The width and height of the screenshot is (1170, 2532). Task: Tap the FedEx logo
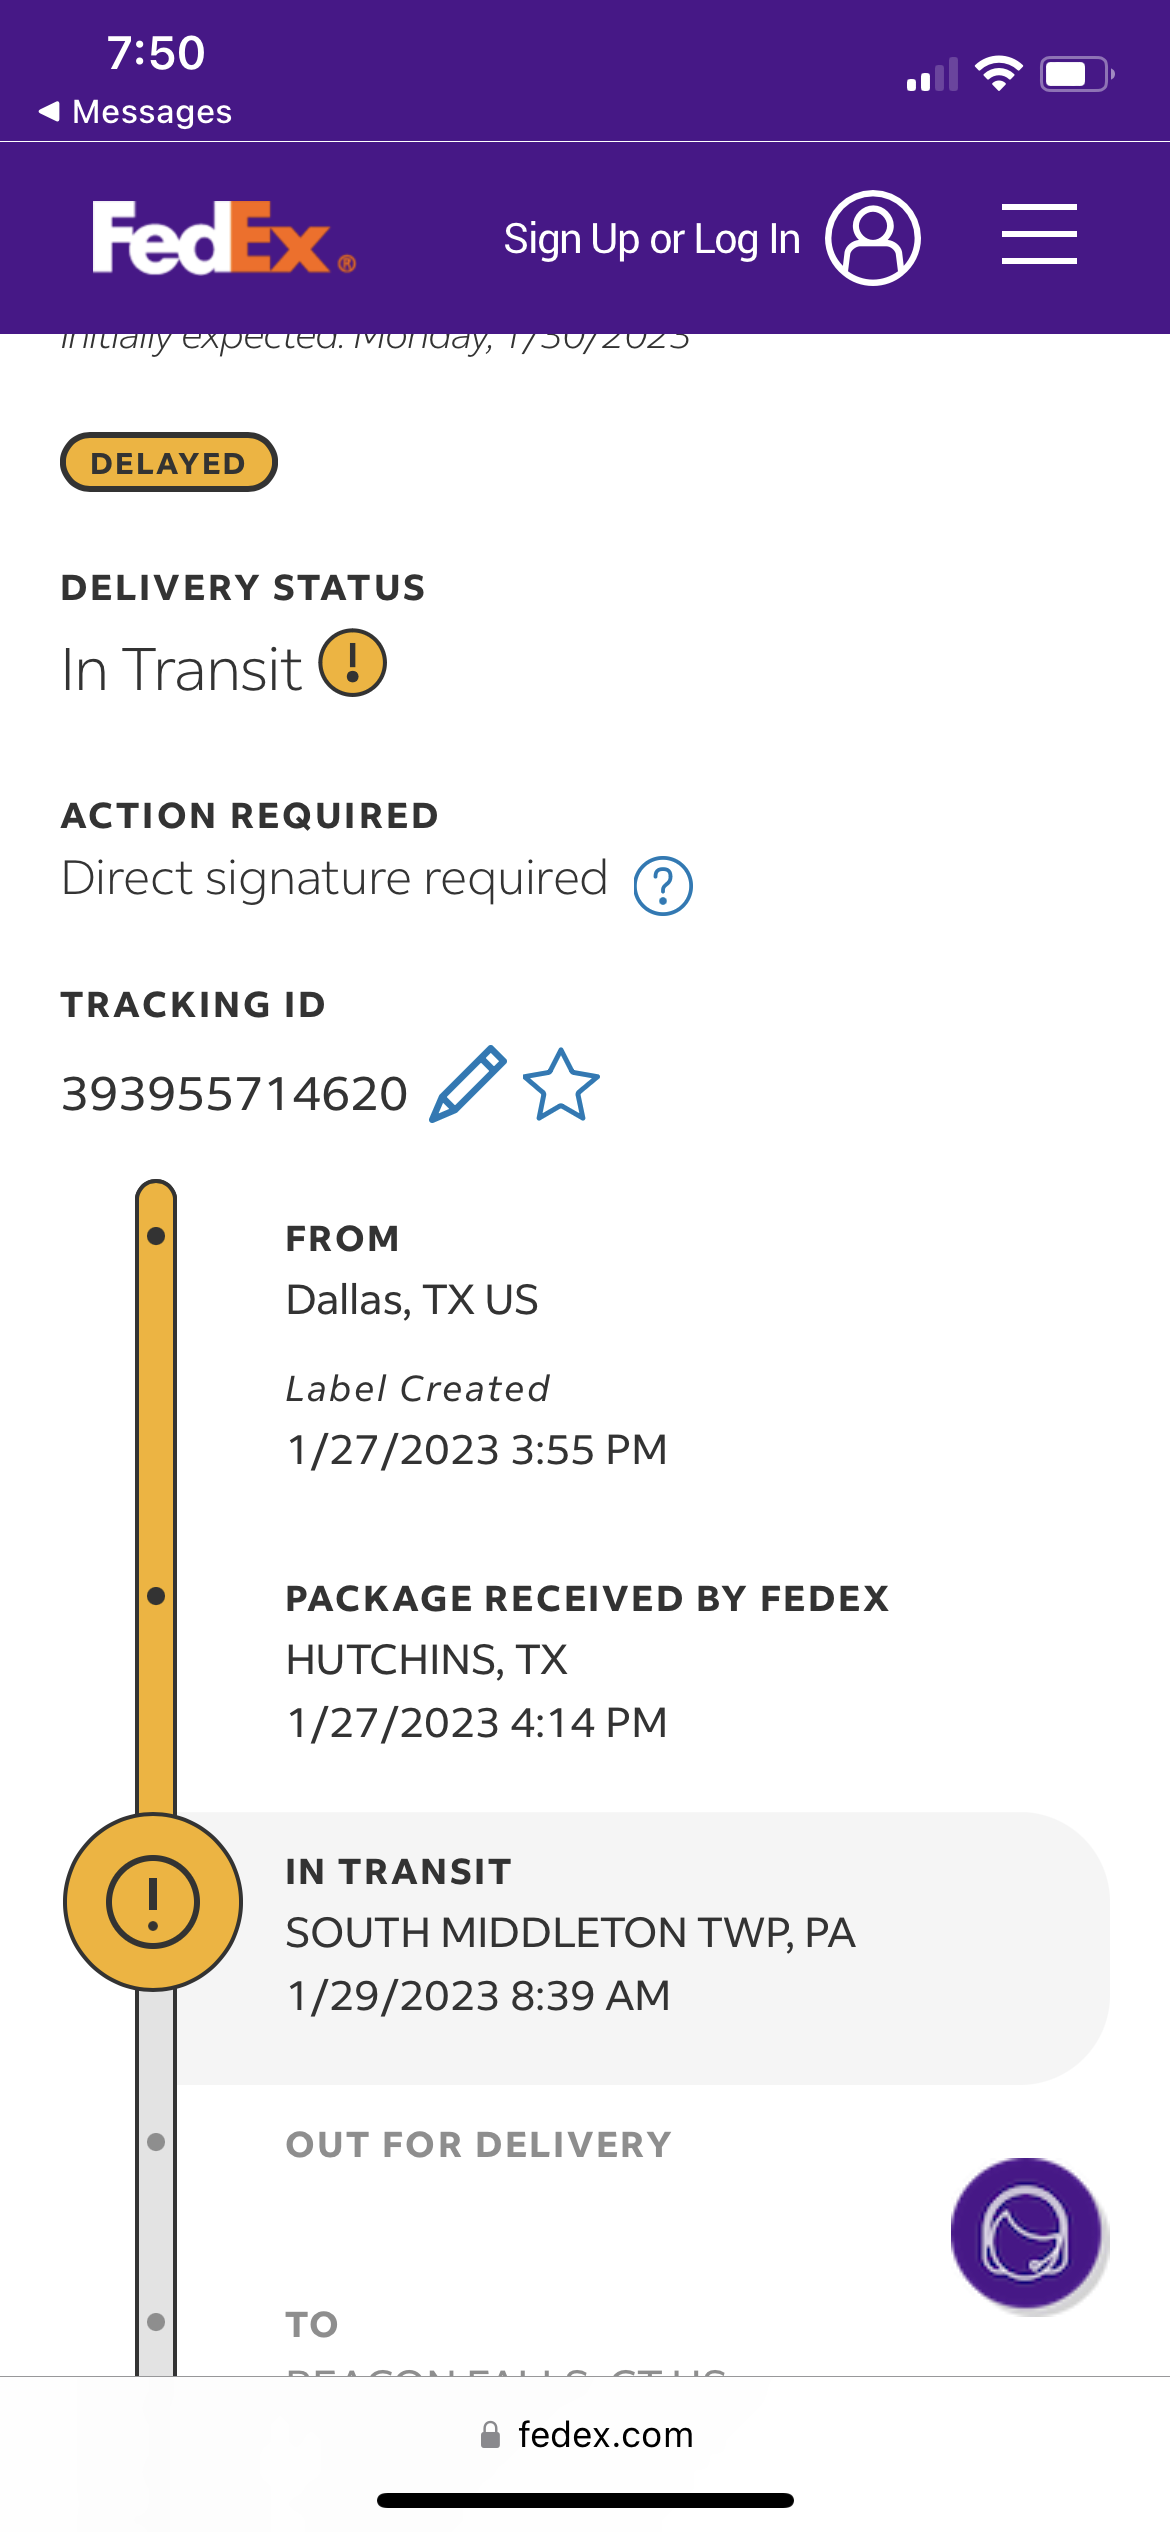point(224,238)
